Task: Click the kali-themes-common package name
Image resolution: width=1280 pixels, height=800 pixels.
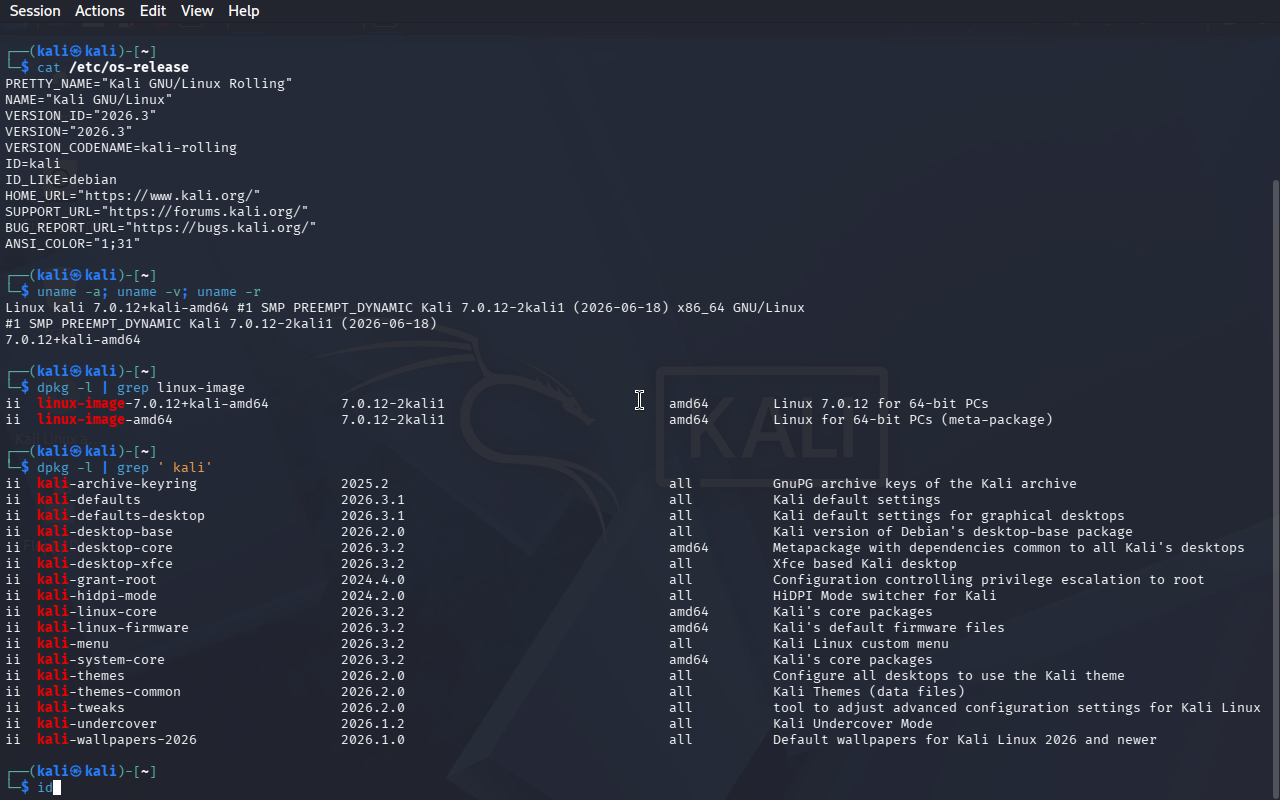Action: (x=109, y=692)
